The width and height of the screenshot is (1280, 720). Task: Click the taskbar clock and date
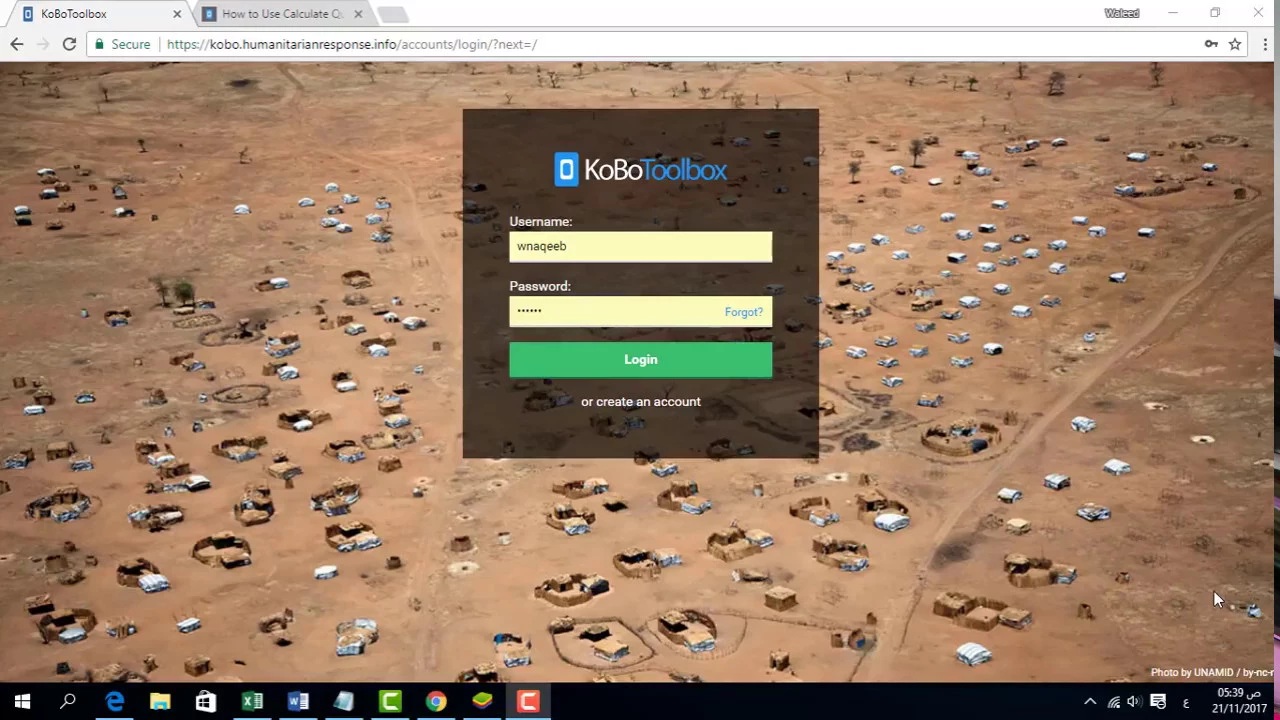pos(1239,701)
